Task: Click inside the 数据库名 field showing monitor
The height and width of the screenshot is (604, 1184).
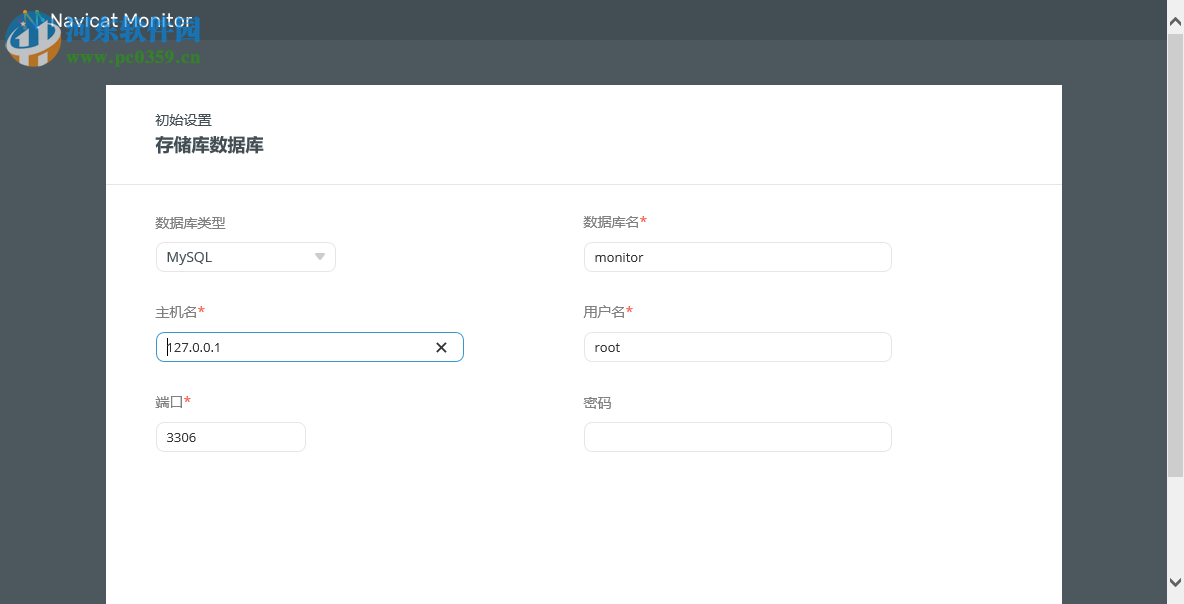Action: (737, 257)
